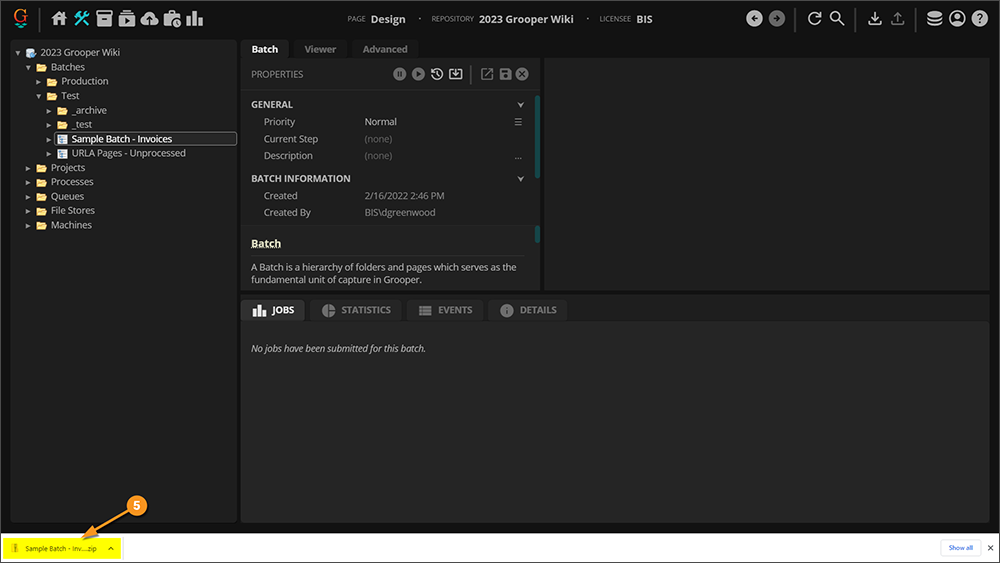Navigate back with the left arrow
The image size is (1000, 563).
[754, 18]
